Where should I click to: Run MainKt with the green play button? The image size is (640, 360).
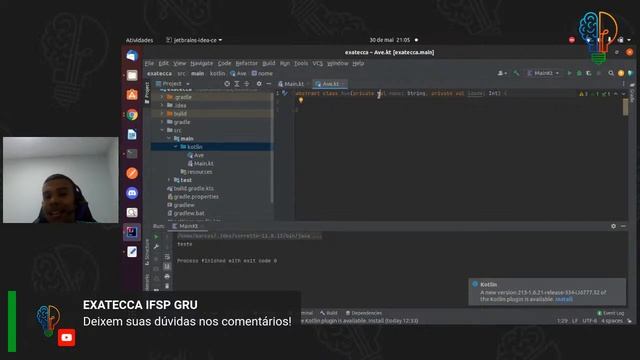(569, 73)
